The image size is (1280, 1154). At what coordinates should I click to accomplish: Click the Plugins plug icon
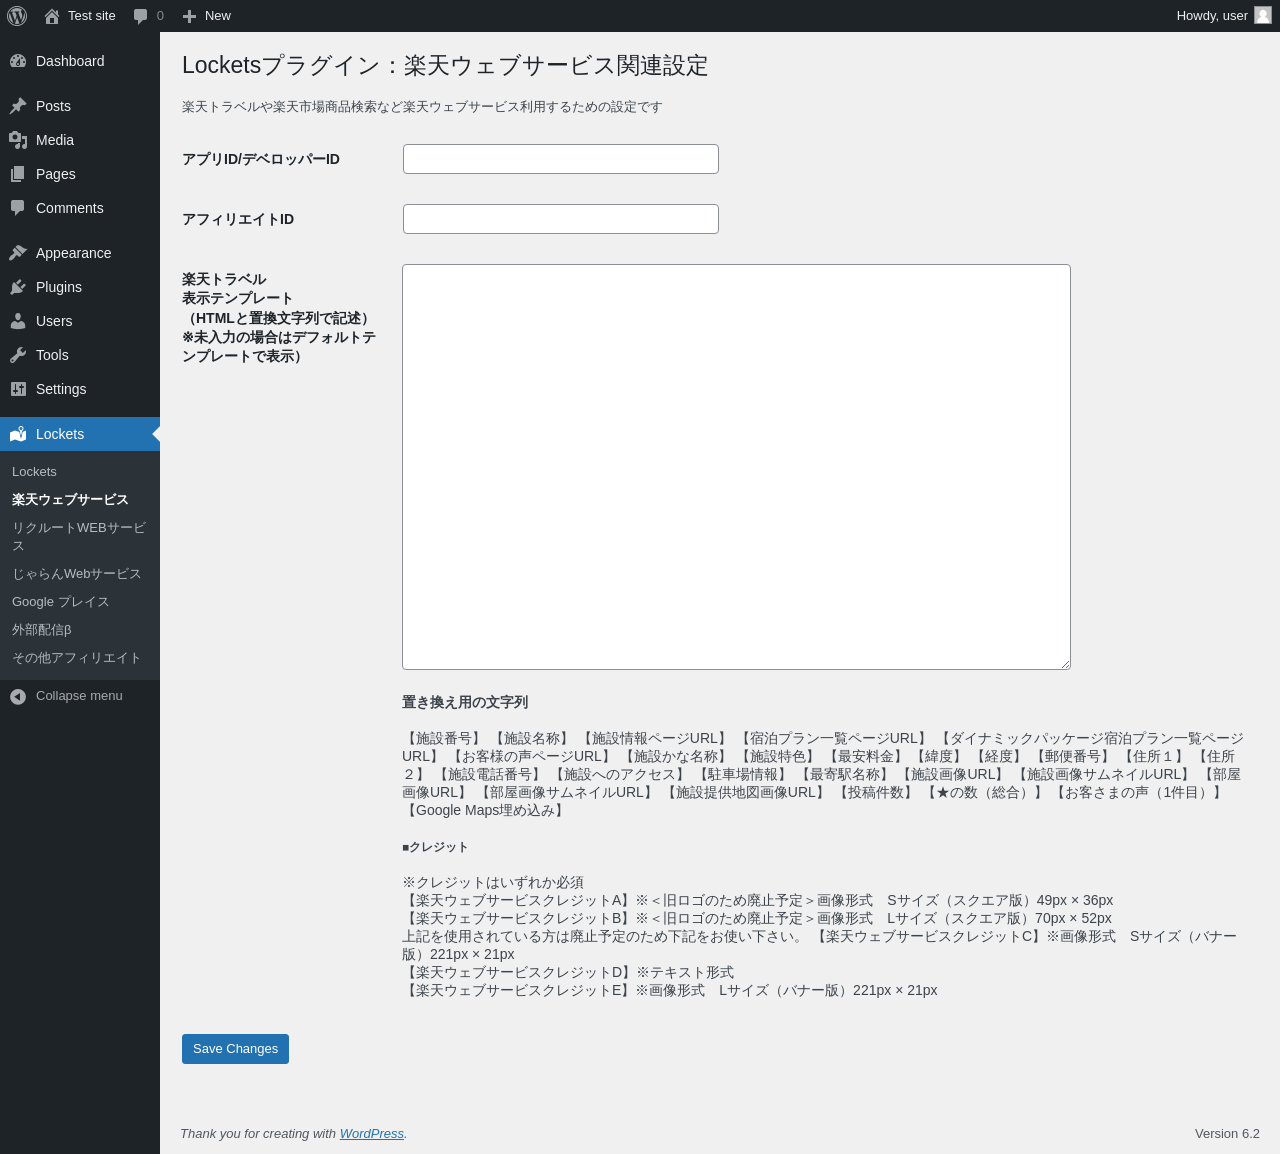click(x=18, y=287)
